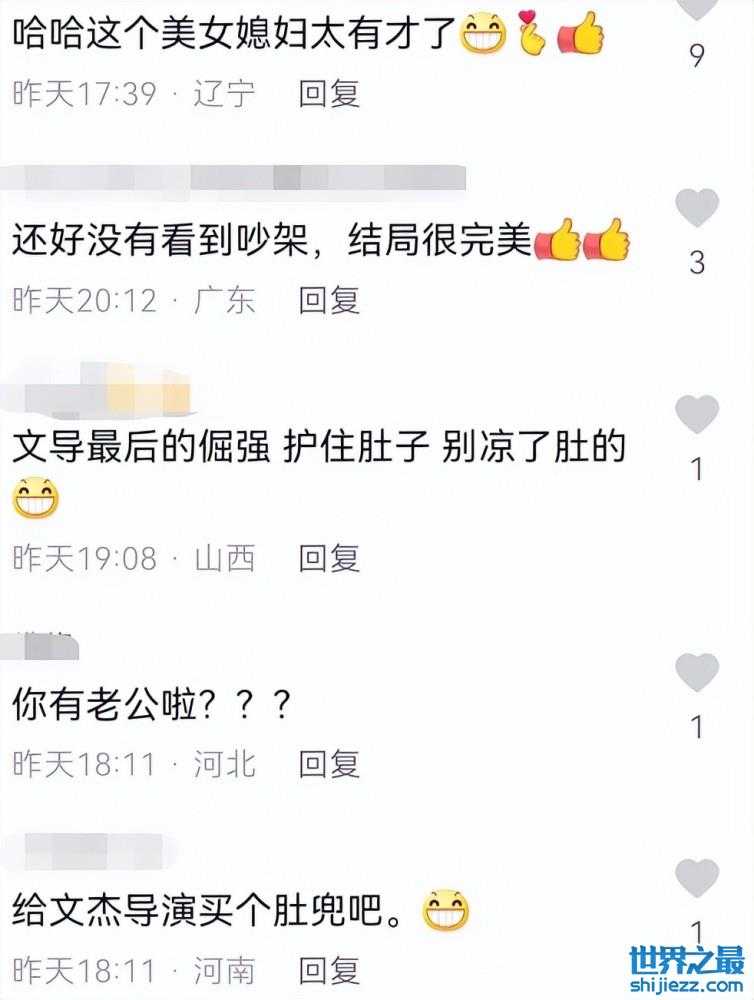Like the 河北 comment 你有老公啦
Viewport: 754px width, 1000px height.
(x=697, y=672)
